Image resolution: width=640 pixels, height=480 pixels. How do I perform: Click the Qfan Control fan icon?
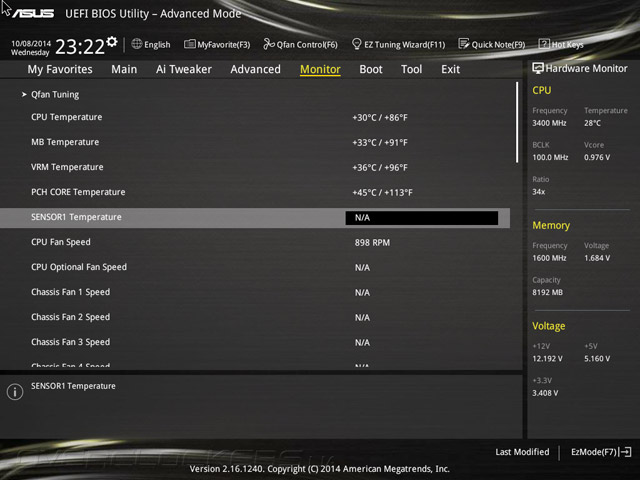[269, 44]
